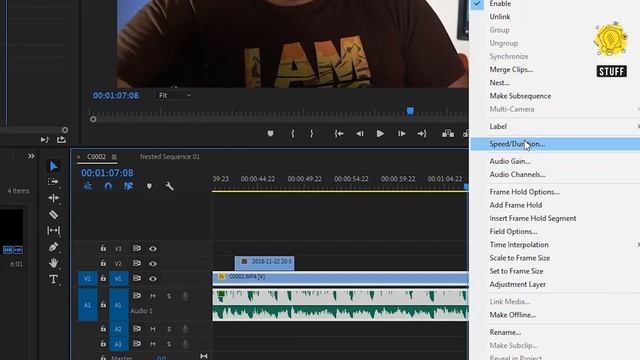640x360 pixels.
Task: Add marker in Program monitor
Action: point(270,133)
